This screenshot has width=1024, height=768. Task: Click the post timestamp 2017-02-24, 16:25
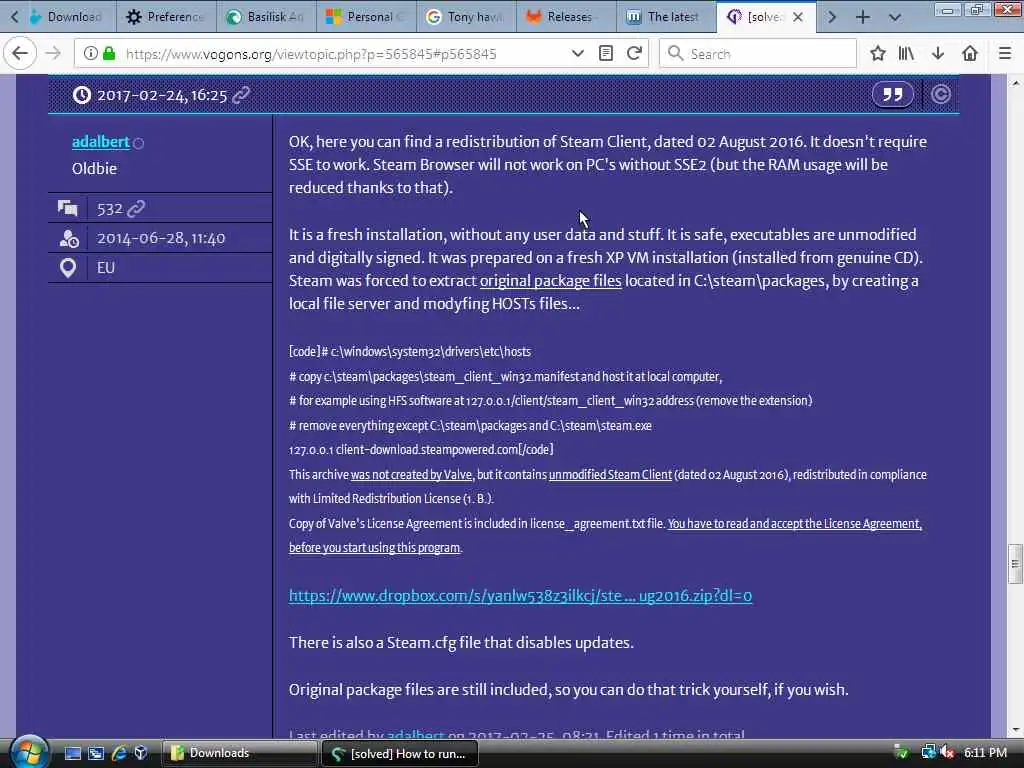[x=162, y=95]
